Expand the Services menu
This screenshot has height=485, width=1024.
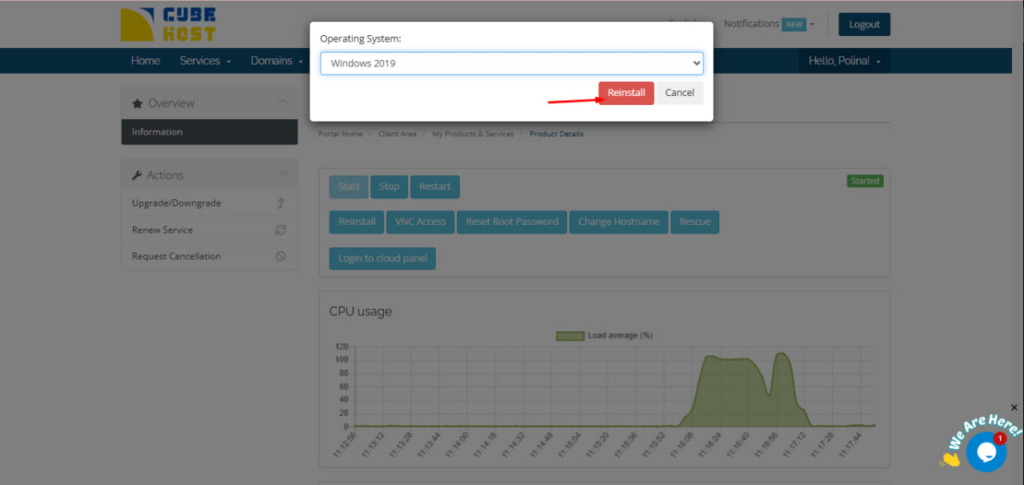[205, 61]
